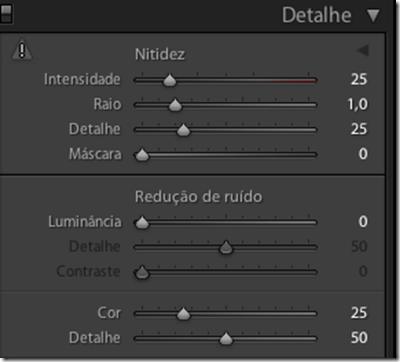Click the Máscara value field showing 0

coord(363,154)
